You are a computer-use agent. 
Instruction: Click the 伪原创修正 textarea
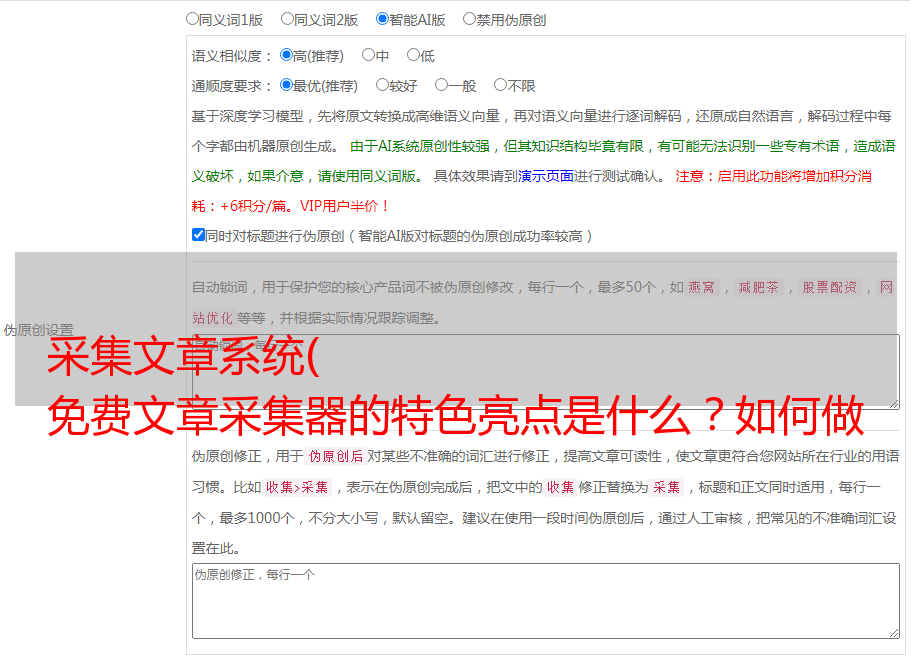pos(546,601)
